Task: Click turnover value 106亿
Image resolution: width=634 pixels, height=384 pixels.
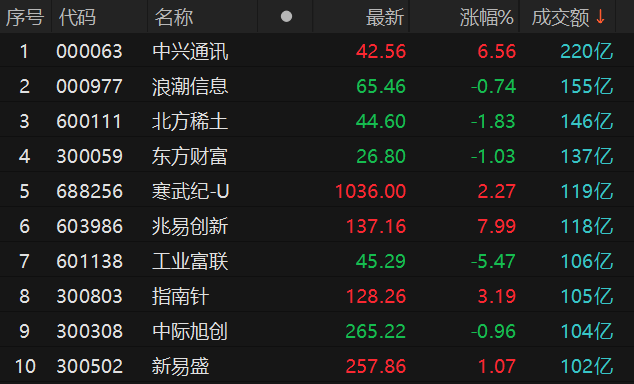Action: 587,261
